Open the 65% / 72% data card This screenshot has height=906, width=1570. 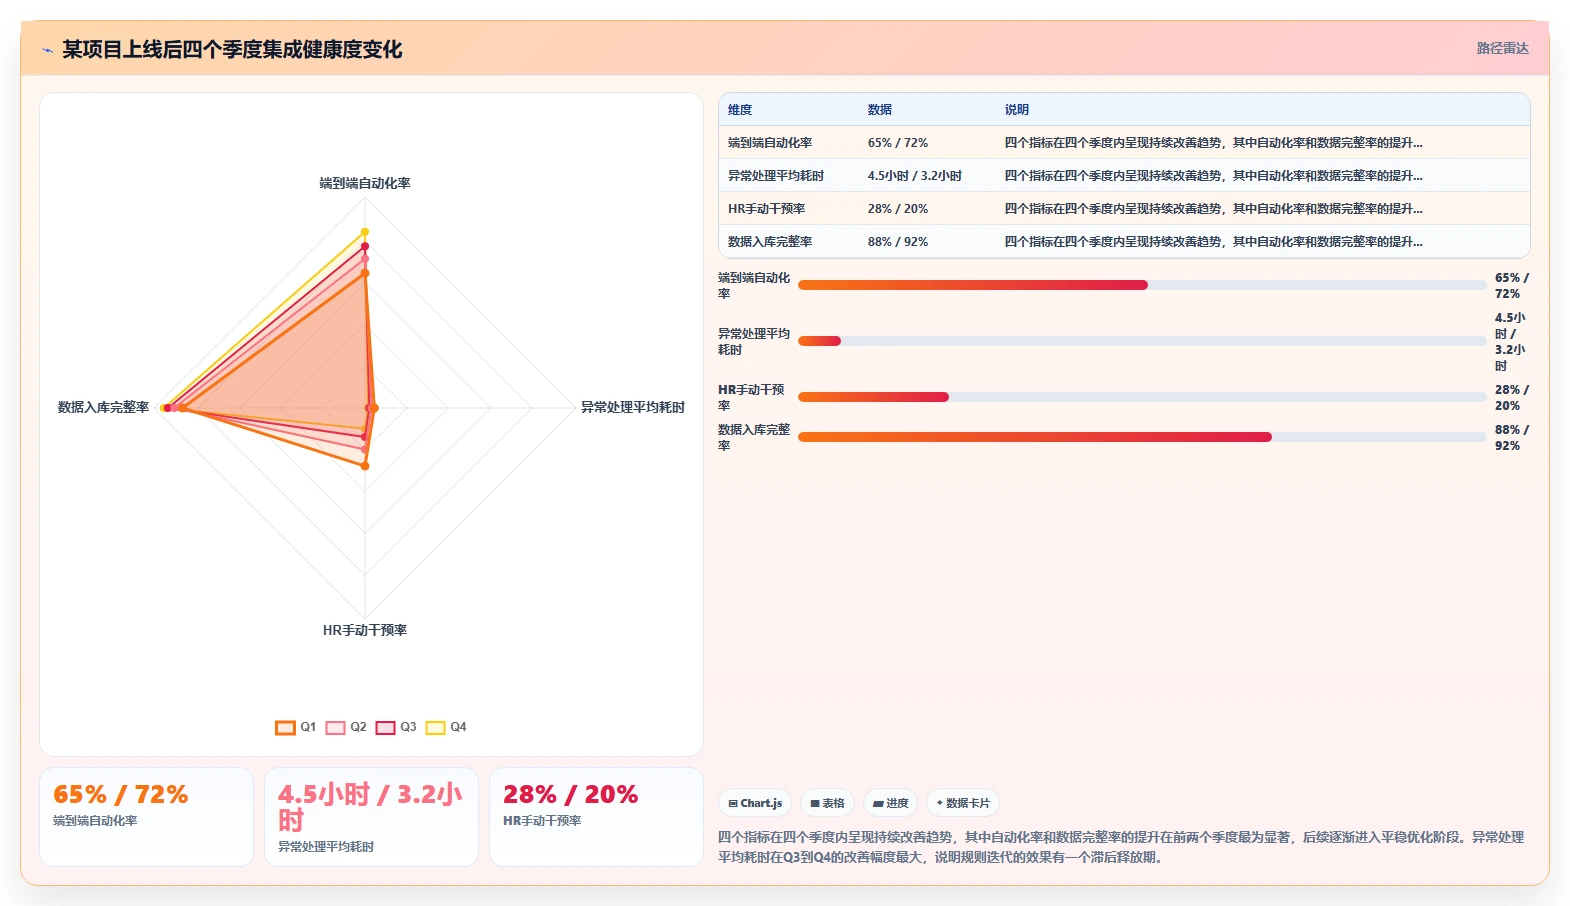pos(146,817)
